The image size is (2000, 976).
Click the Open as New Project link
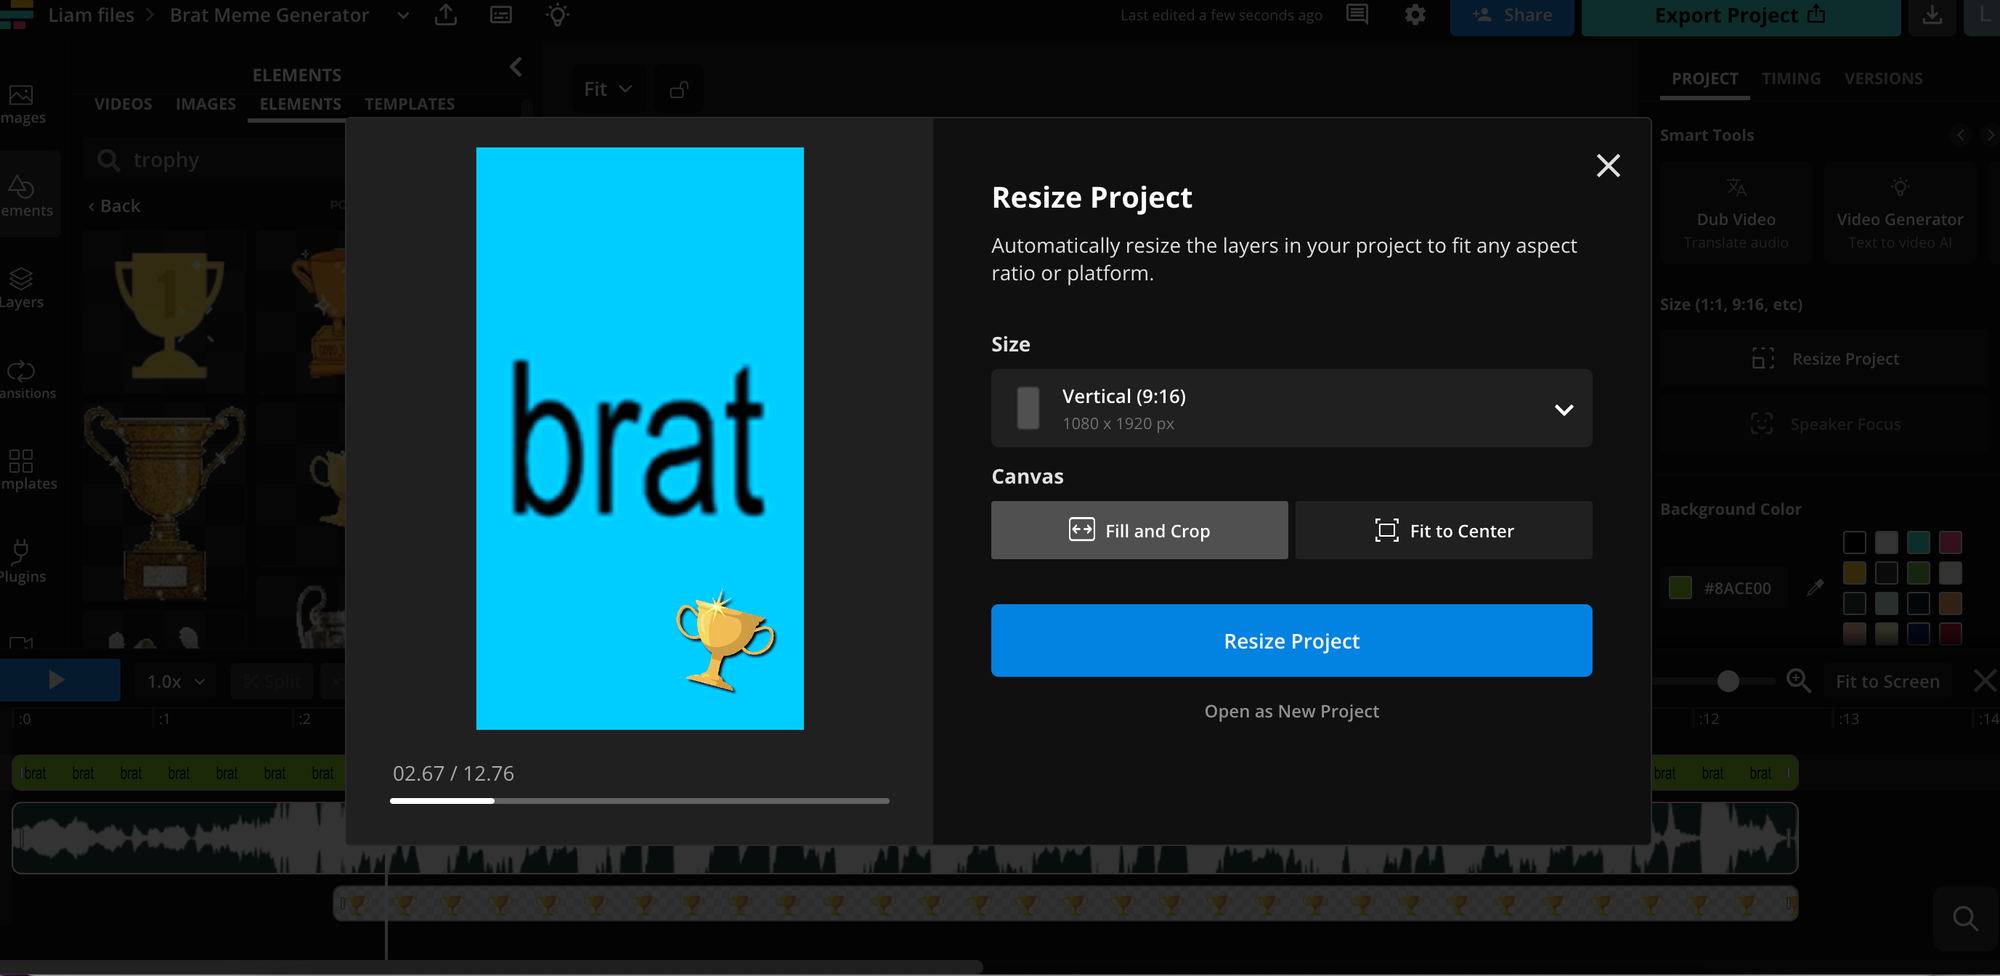tap(1291, 711)
